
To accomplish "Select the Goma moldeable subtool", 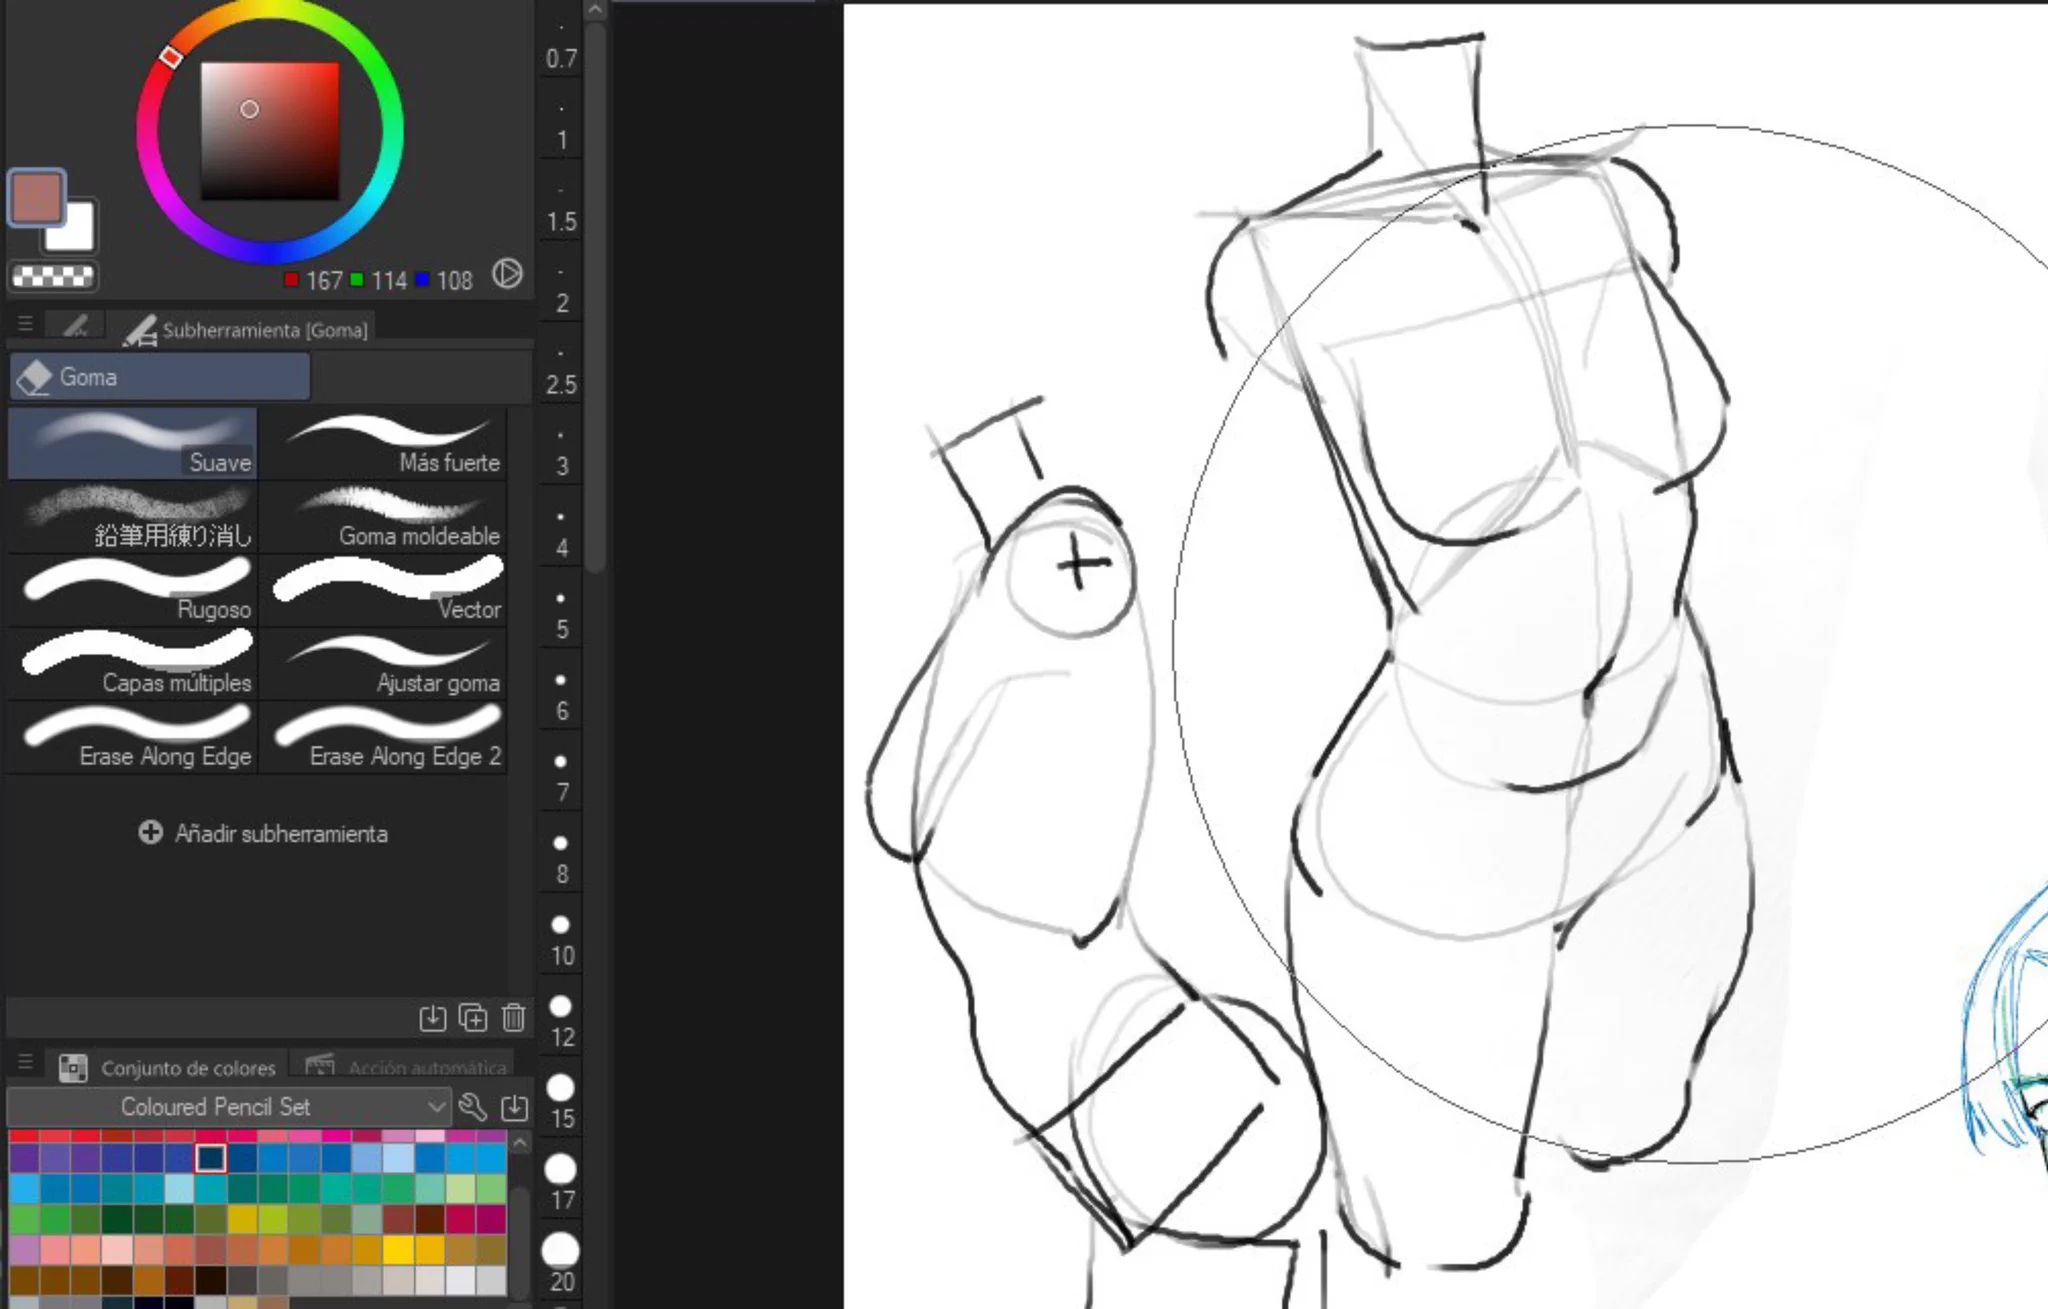I will point(383,516).
